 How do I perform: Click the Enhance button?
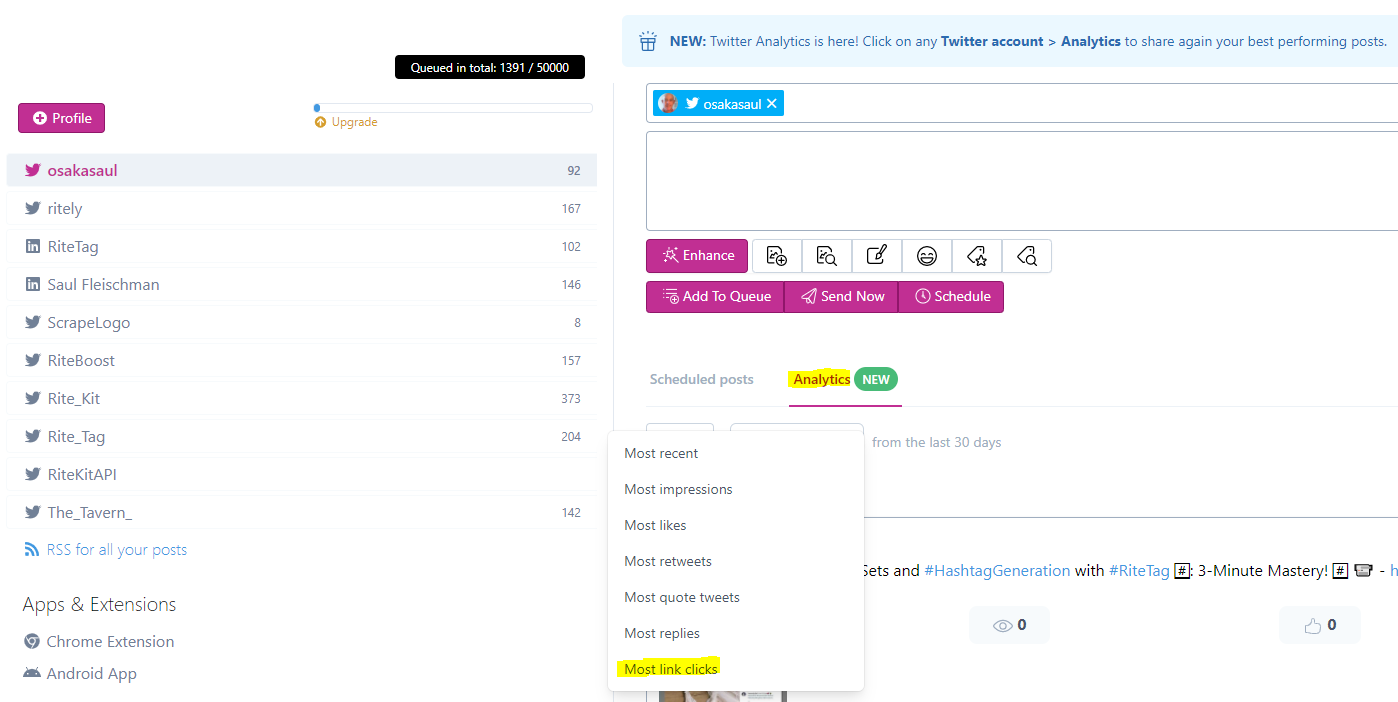click(x=697, y=256)
